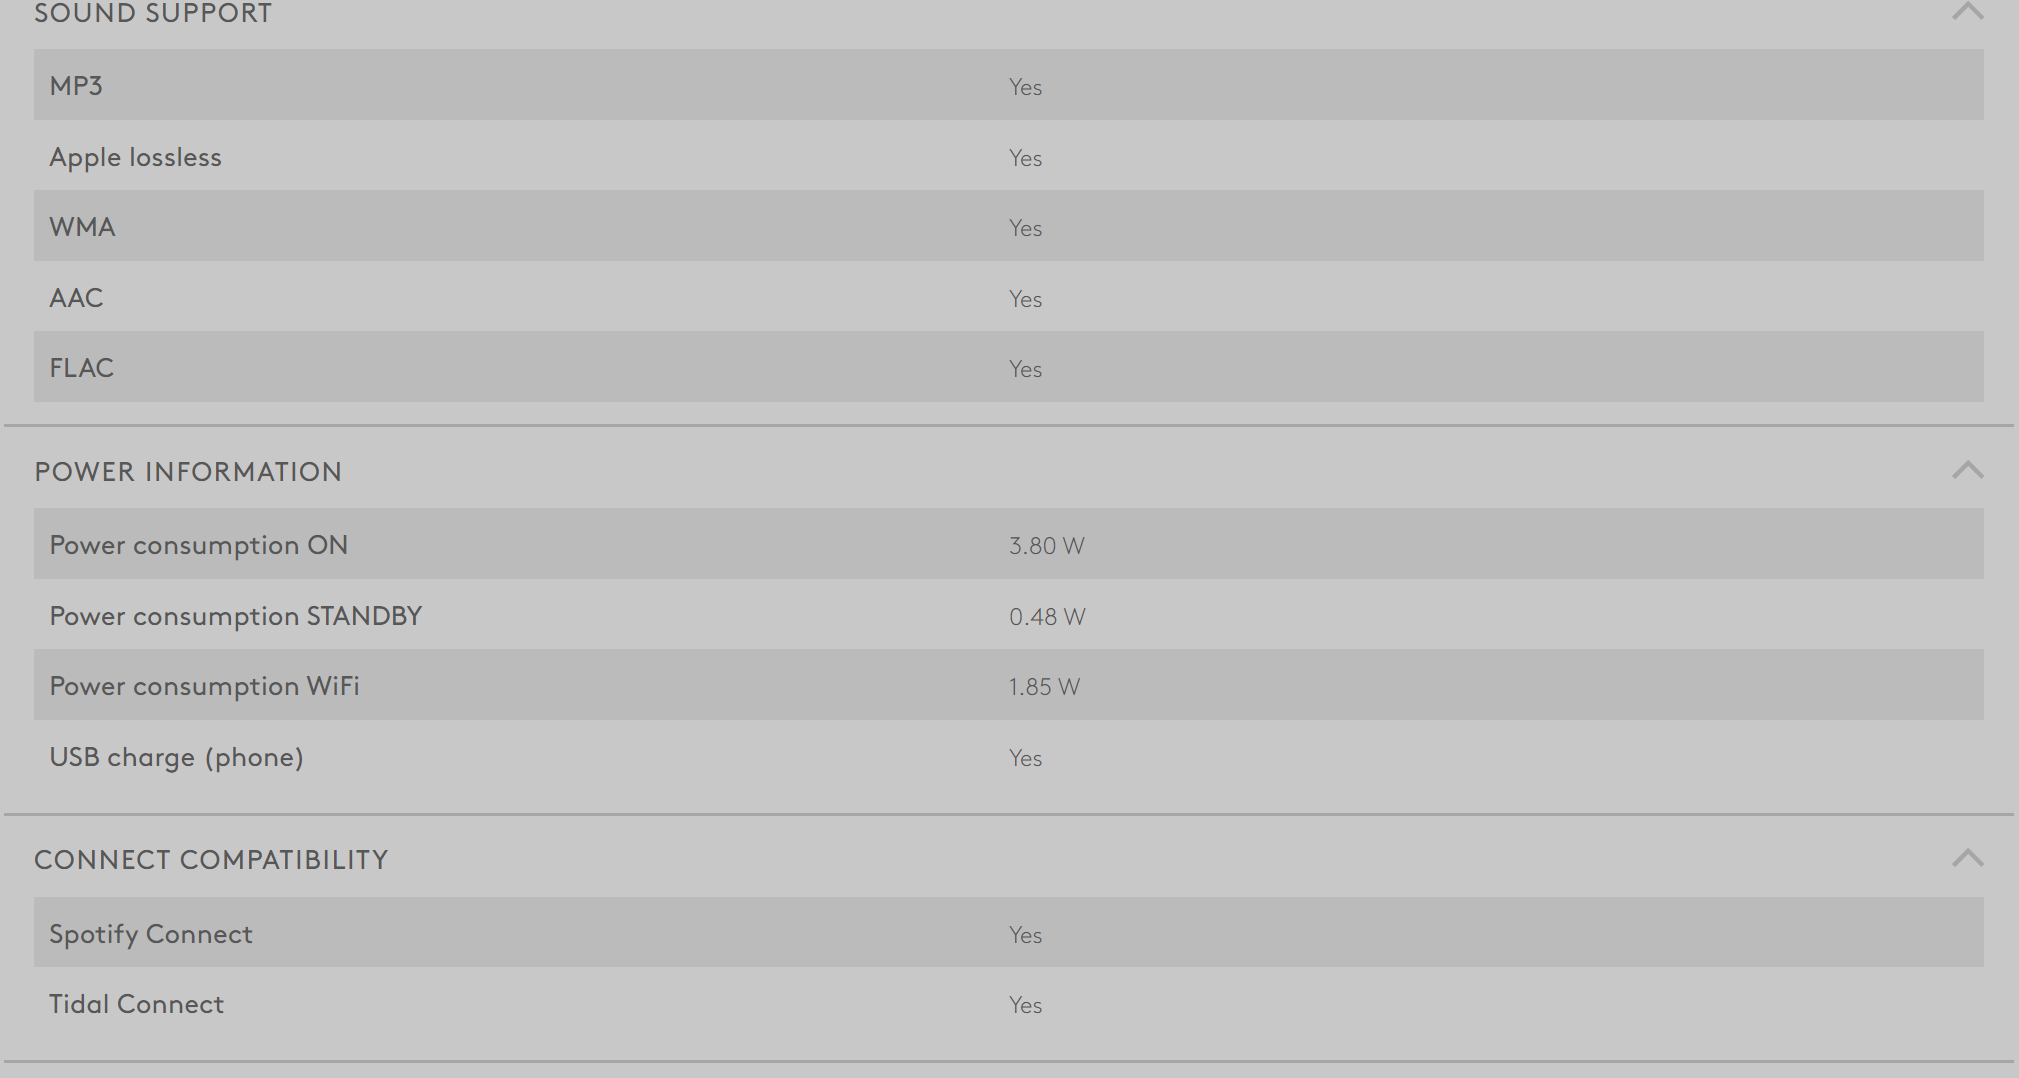Collapse the Connect Compatibility section chevron
This screenshot has height=1078, width=2019.
(x=1967, y=858)
